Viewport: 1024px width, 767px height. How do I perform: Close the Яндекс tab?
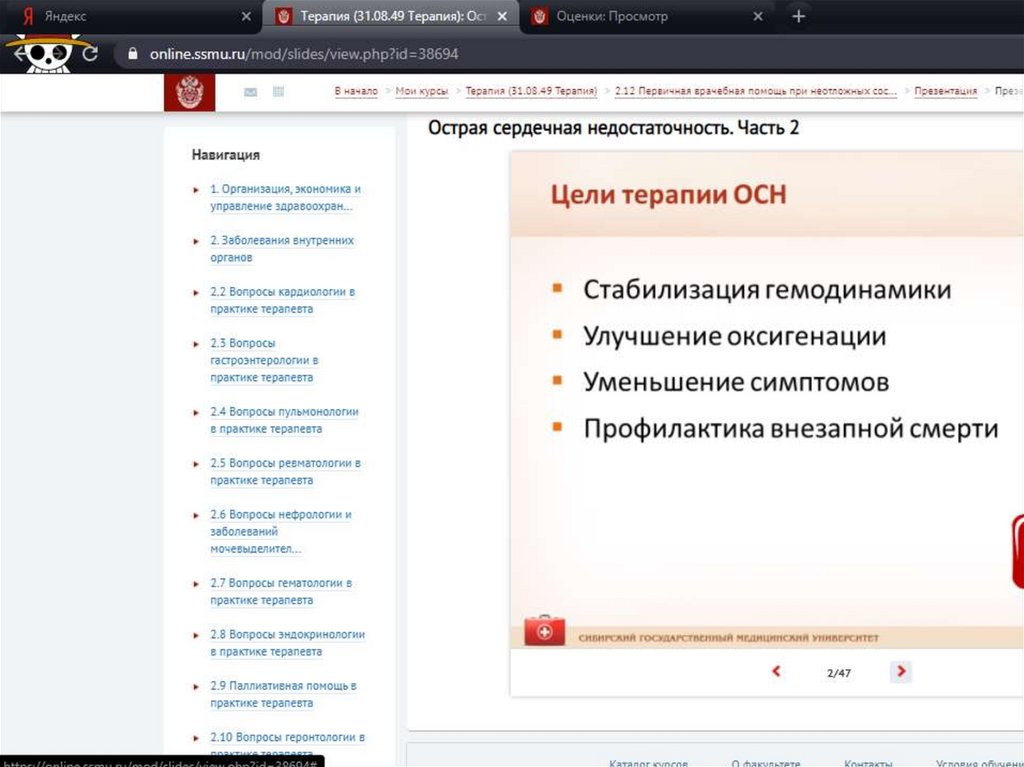click(246, 16)
